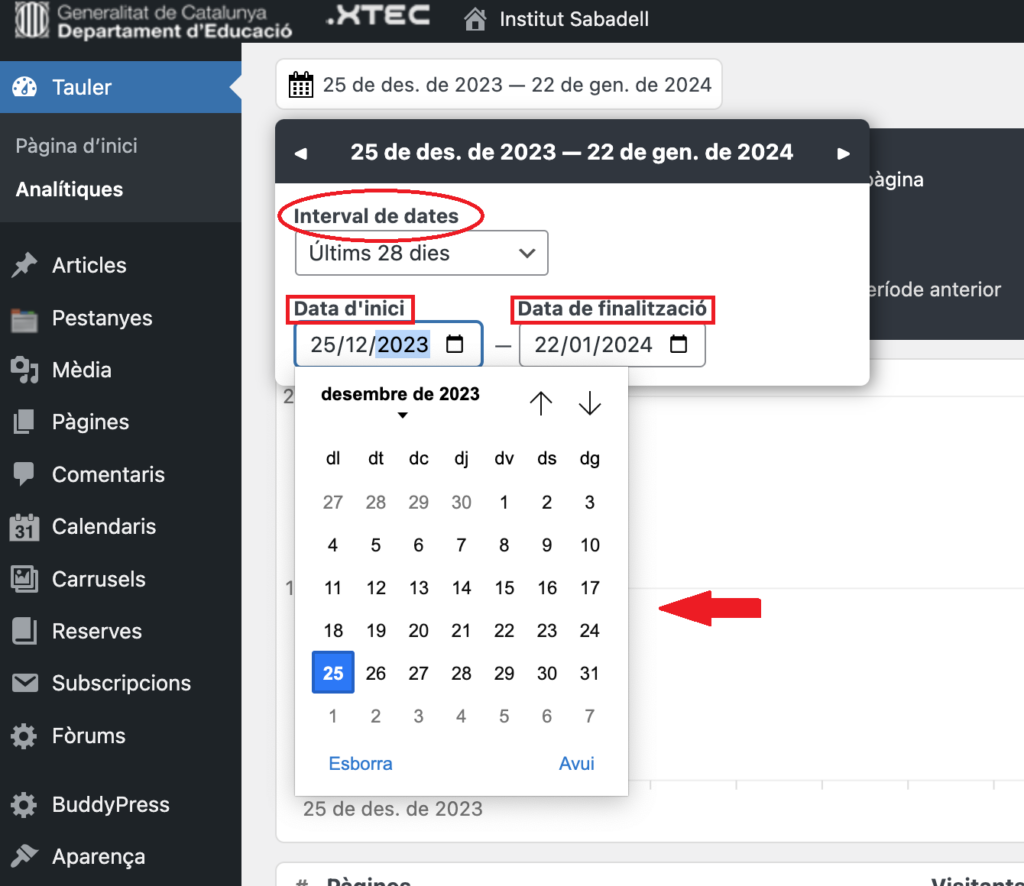Image resolution: width=1024 pixels, height=886 pixels.
Task: Select 15 December in the calendar
Action: tap(504, 588)
